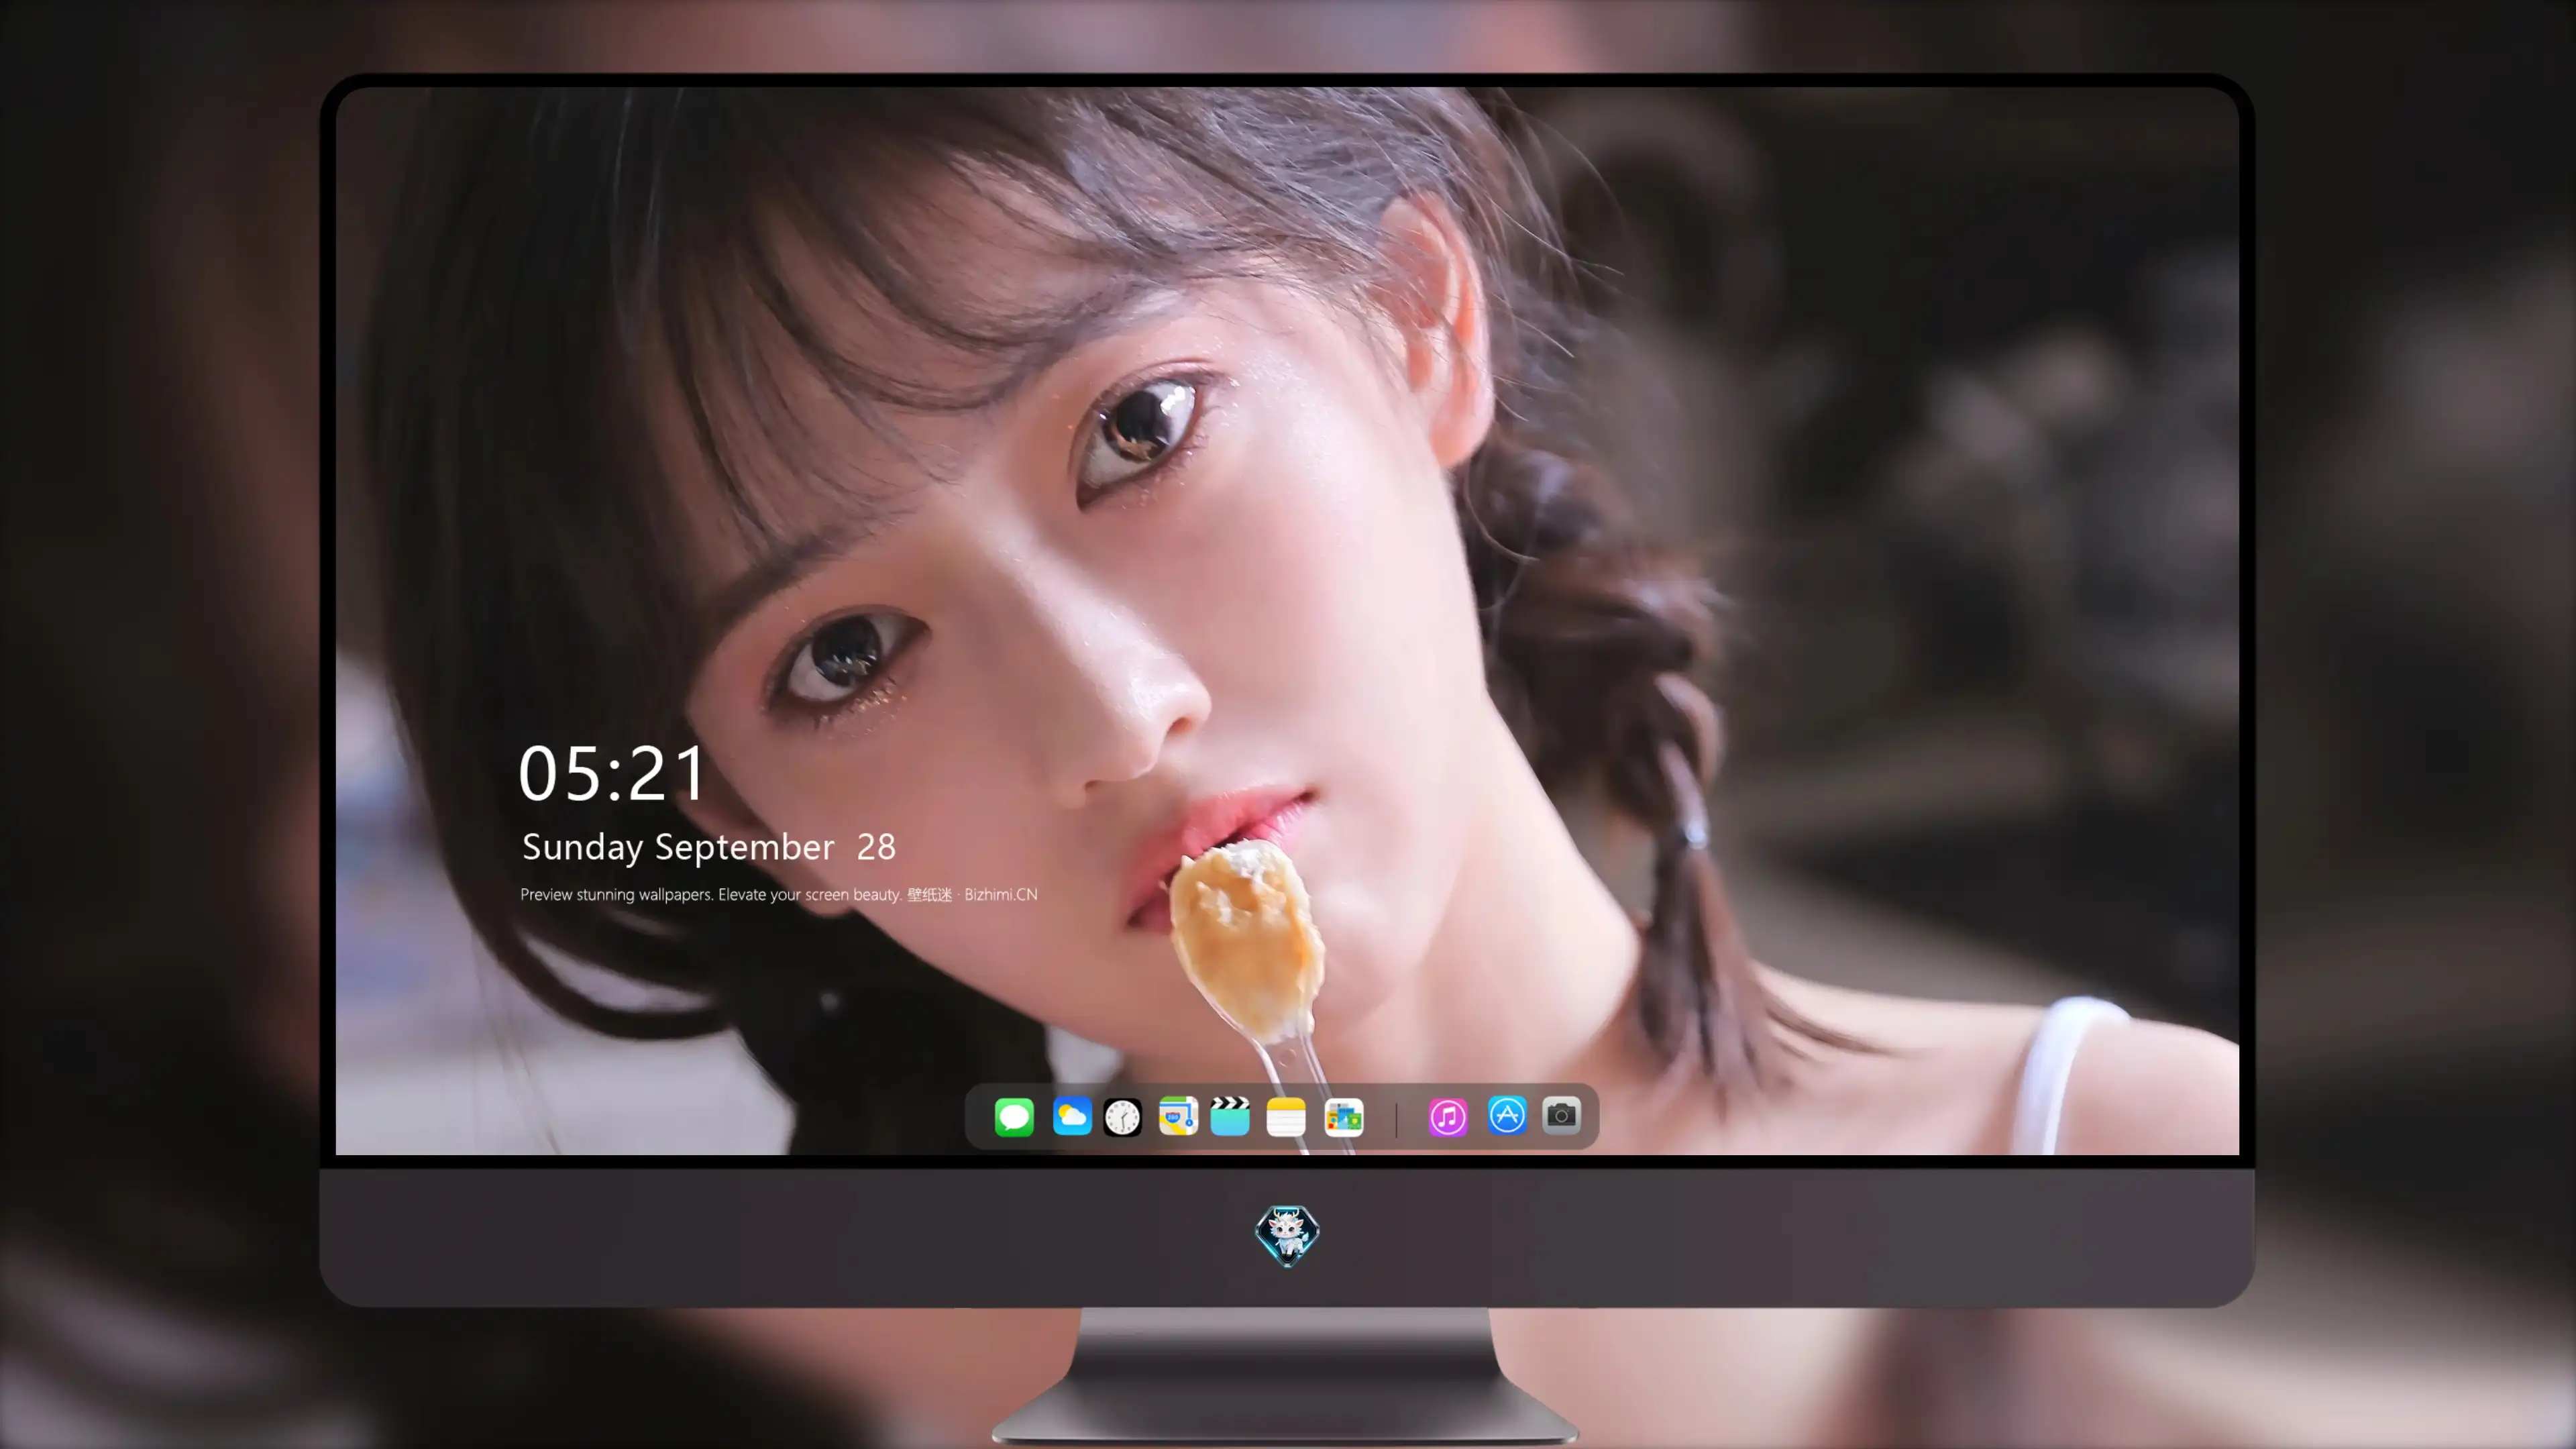Click the date text Sunday September 28
This screenshot has height=1449, width=2576.
coord(709,847)
